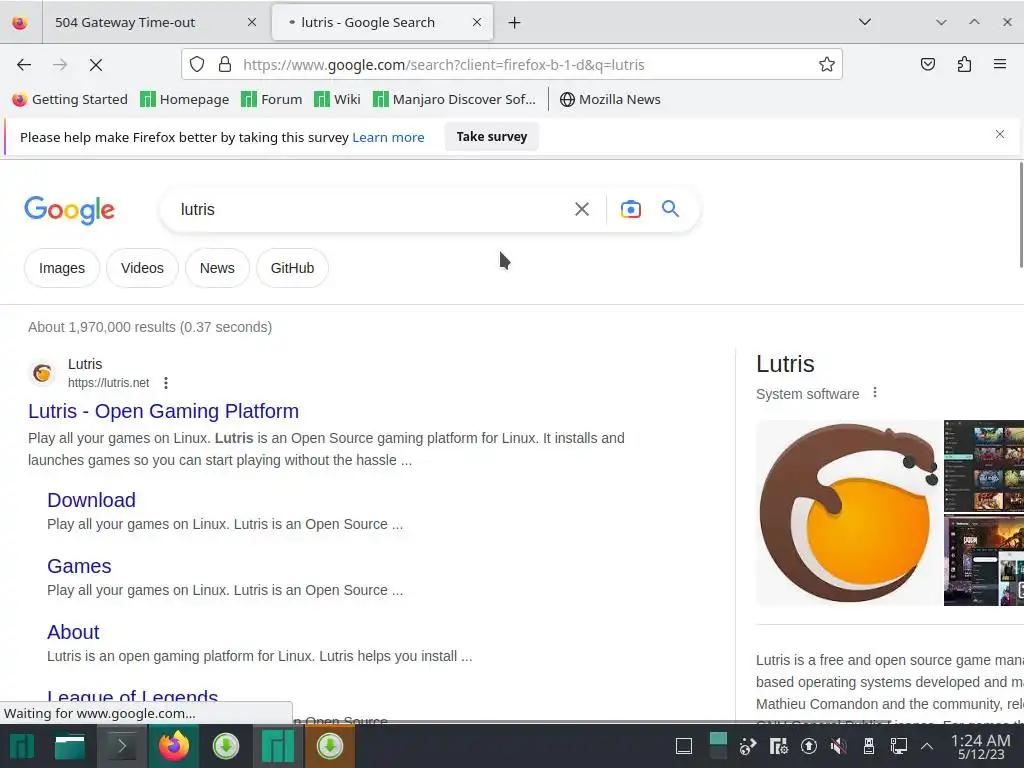Click the https://lutris.net URL text
The height and width of the screenshot is (768, 1024).
(x=108, y=383)
